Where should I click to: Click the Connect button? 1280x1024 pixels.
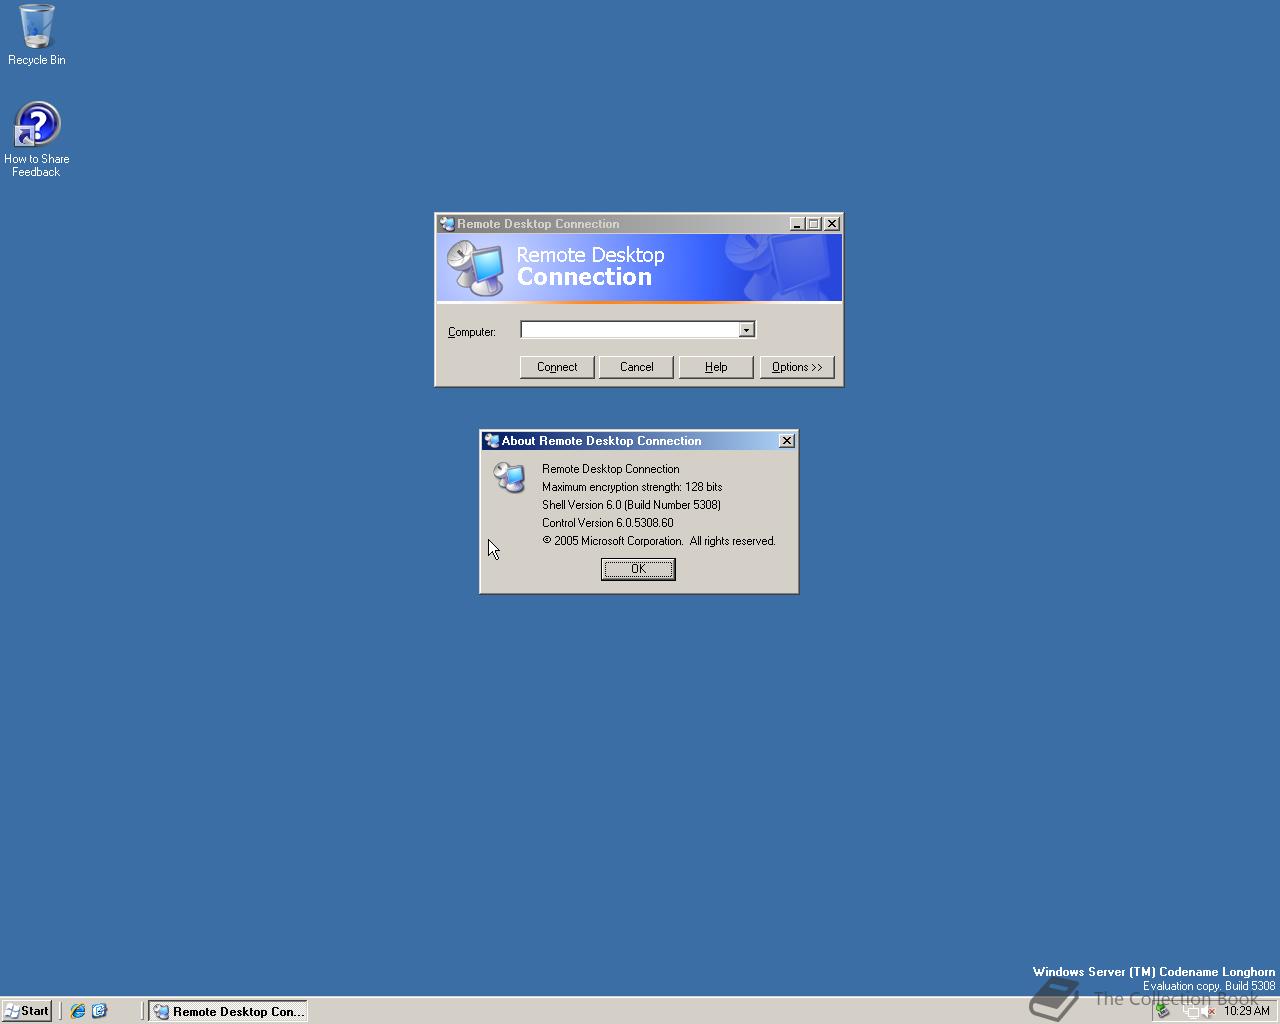557,367
